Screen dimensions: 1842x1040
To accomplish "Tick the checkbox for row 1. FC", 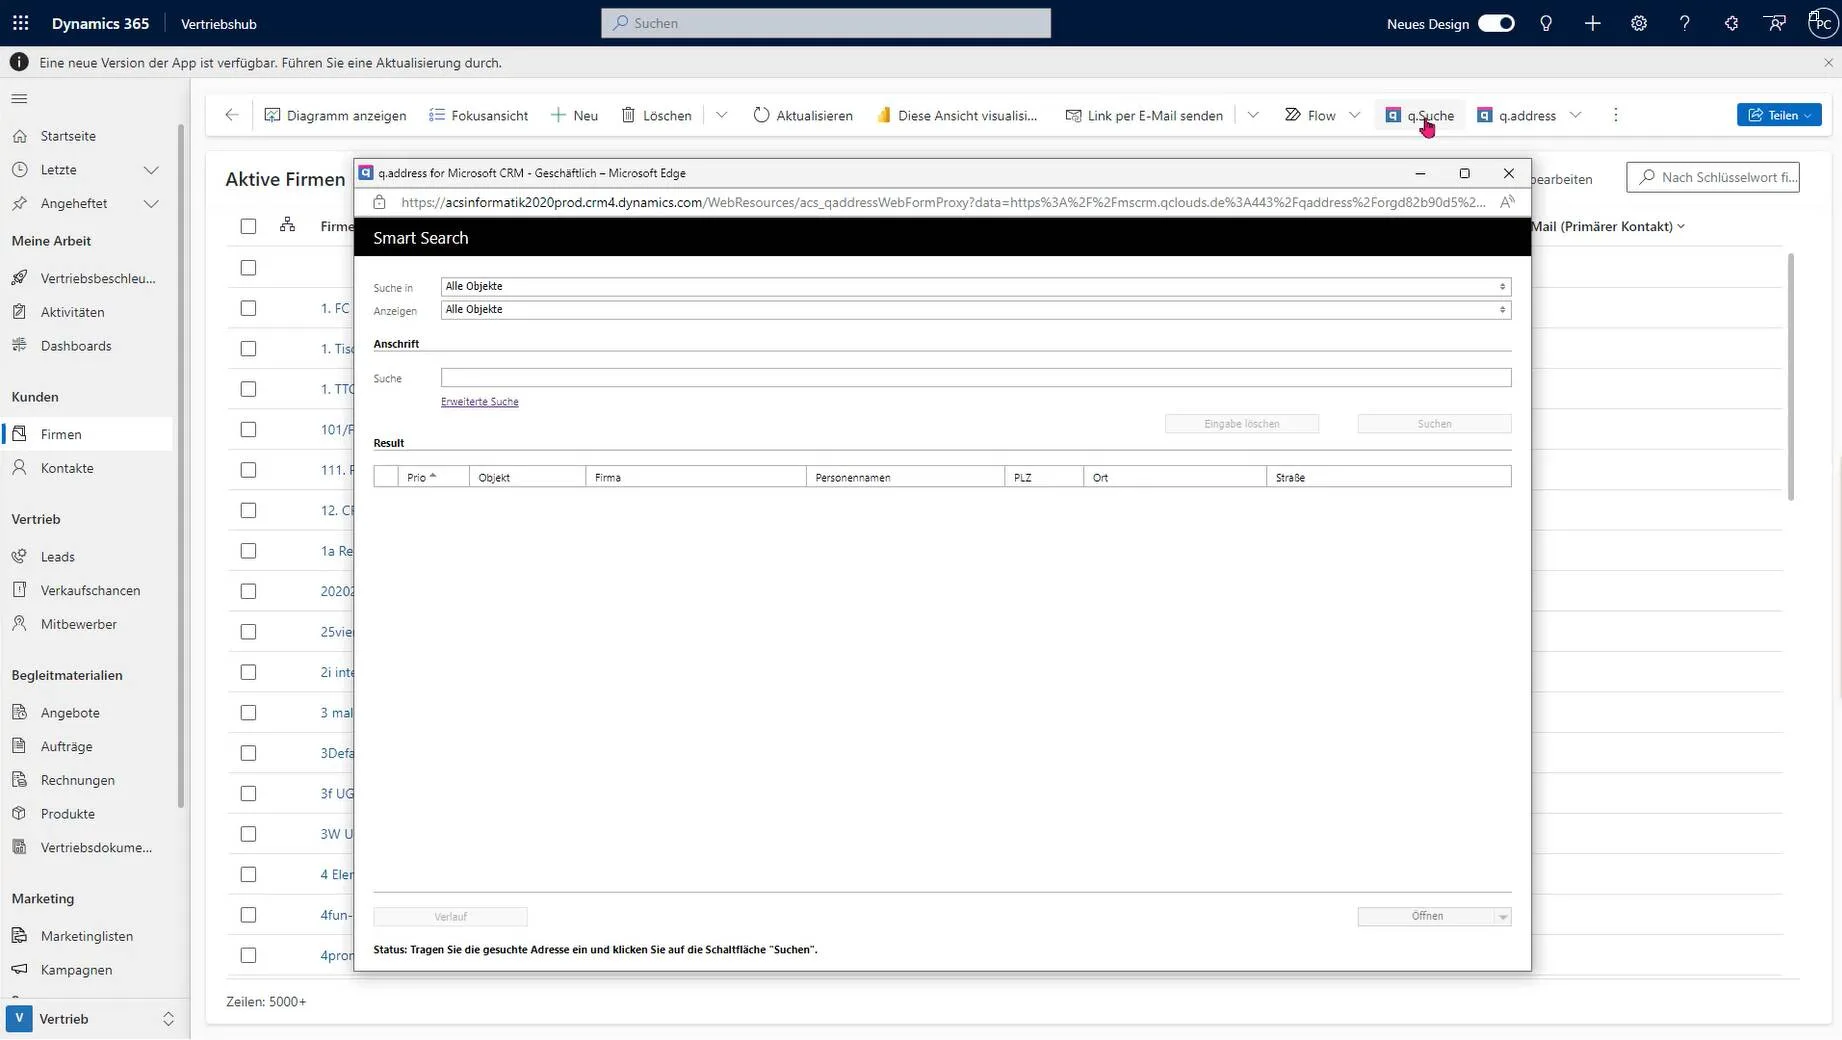I will click(248, 308).
